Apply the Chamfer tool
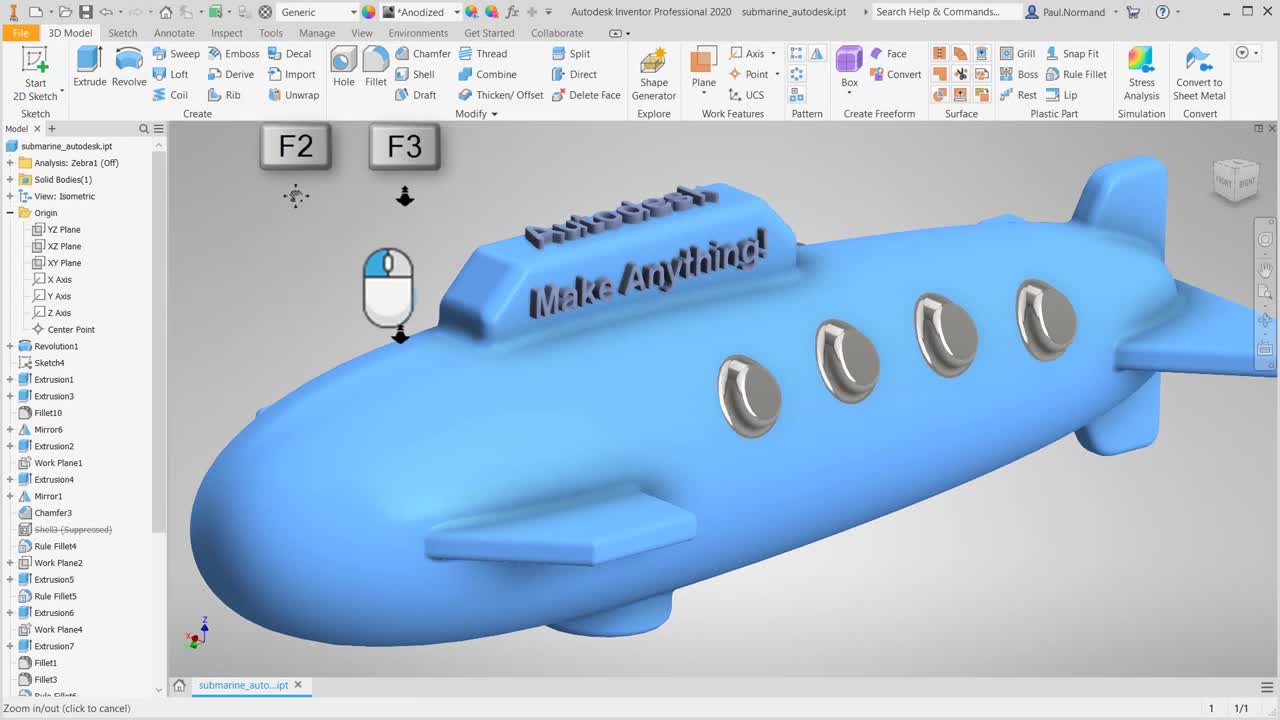 (423, 54)
